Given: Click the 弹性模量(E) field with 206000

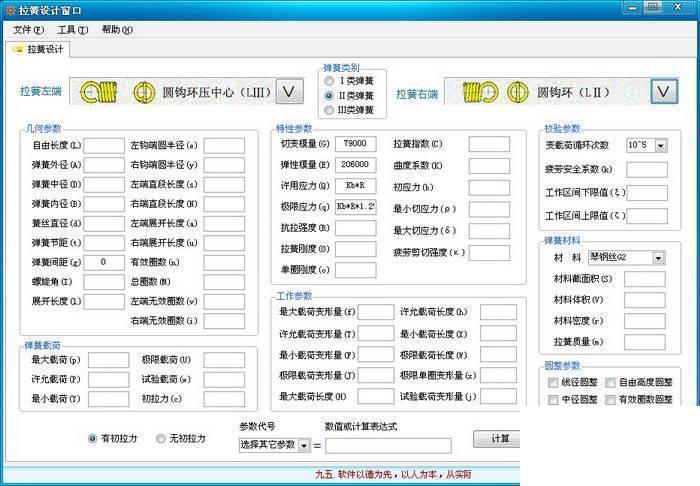Looking at the screenshot, I should [355, 165].
